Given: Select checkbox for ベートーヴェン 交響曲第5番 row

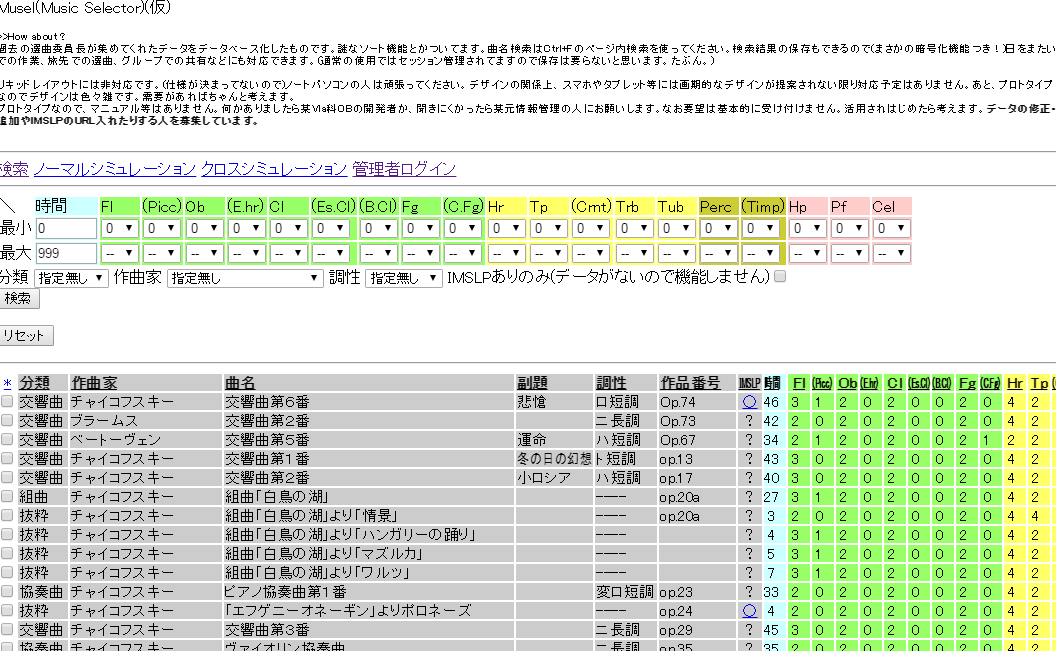Looking at the screenshot, I should pyautogui.click(x=8, y=440).
